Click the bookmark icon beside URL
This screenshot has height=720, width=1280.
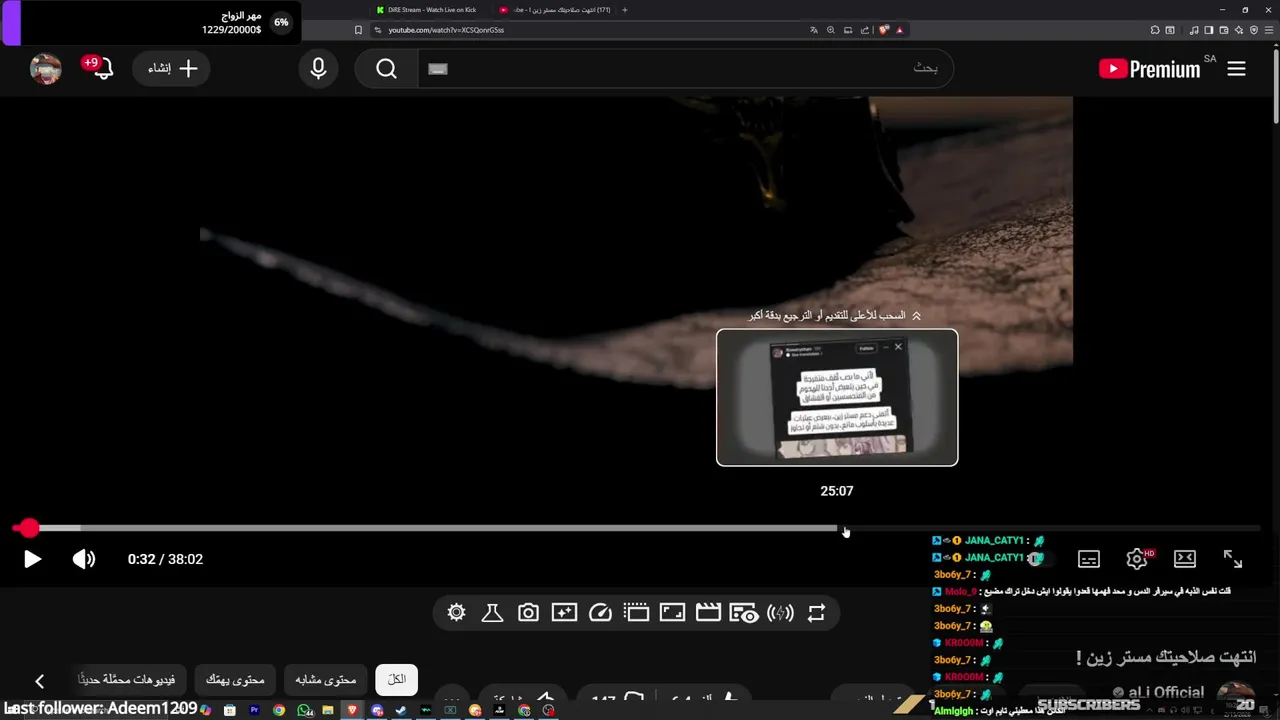point(358,30)
